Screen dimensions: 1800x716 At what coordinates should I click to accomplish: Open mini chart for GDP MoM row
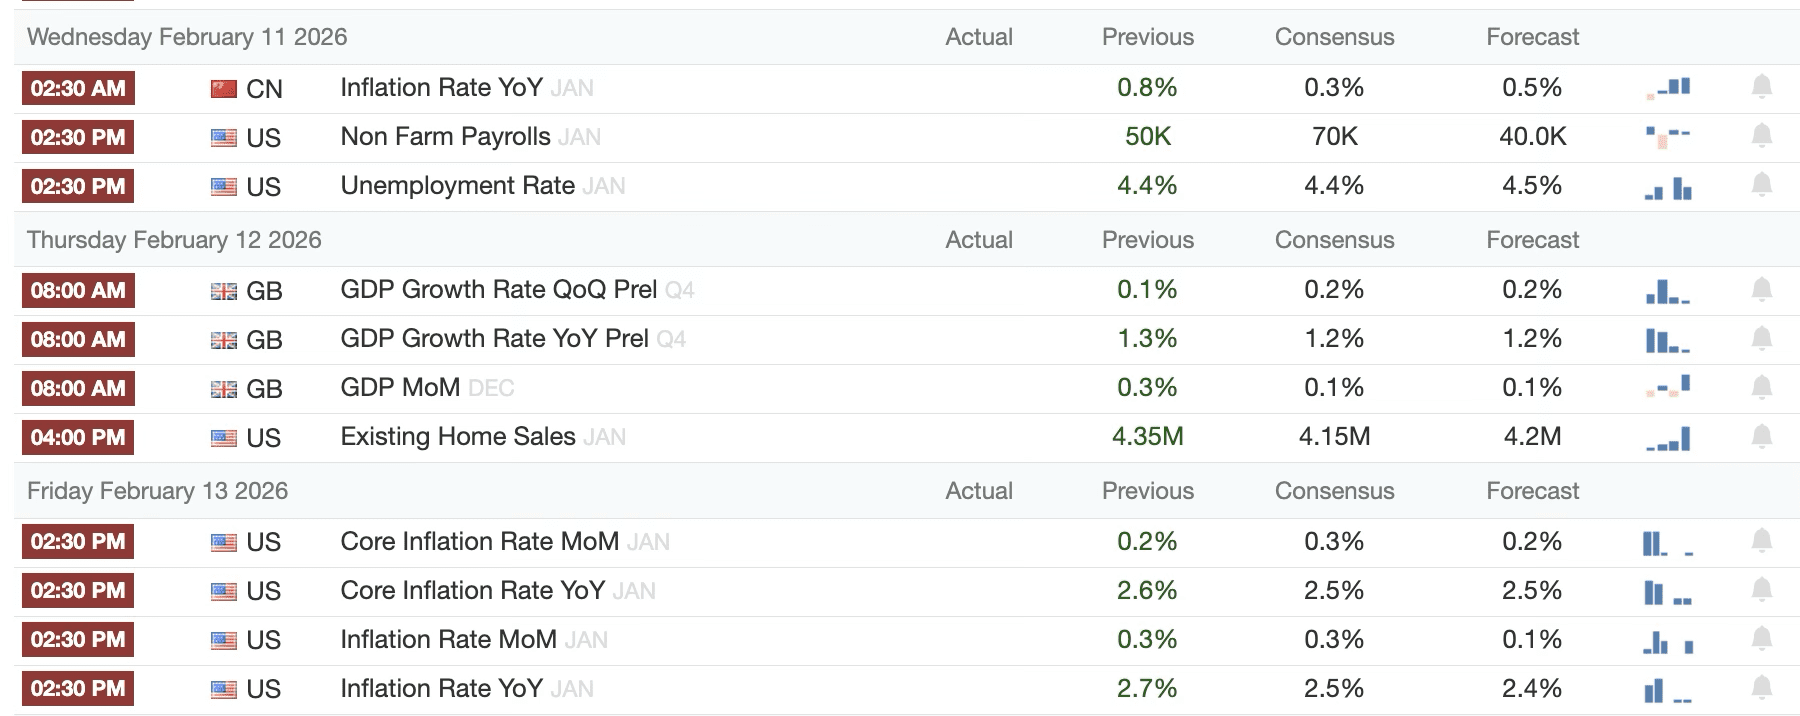pos(1667,386)
